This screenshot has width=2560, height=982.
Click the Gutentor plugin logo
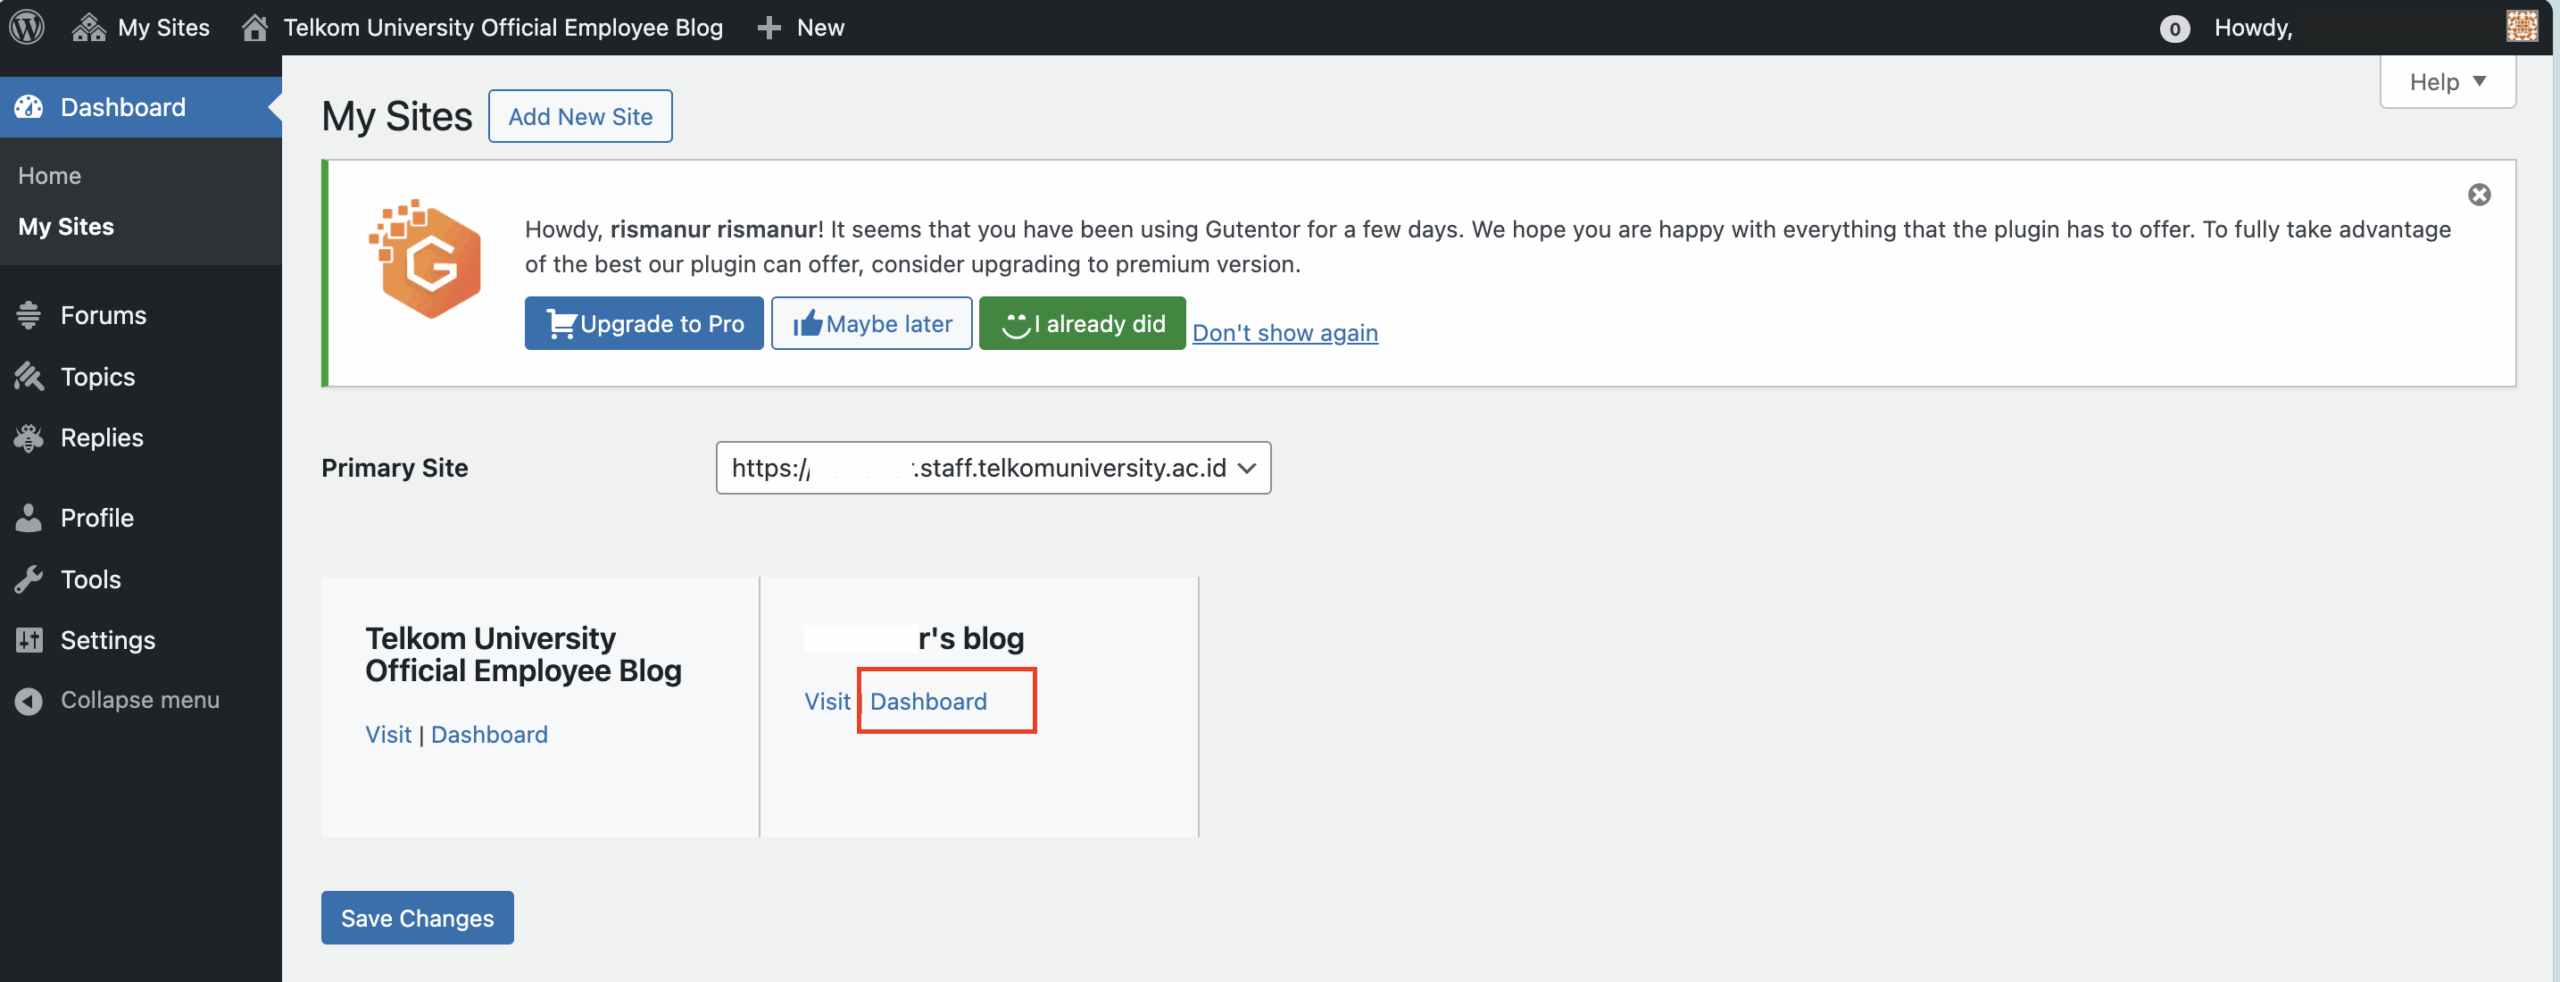(x=427, y=260)
